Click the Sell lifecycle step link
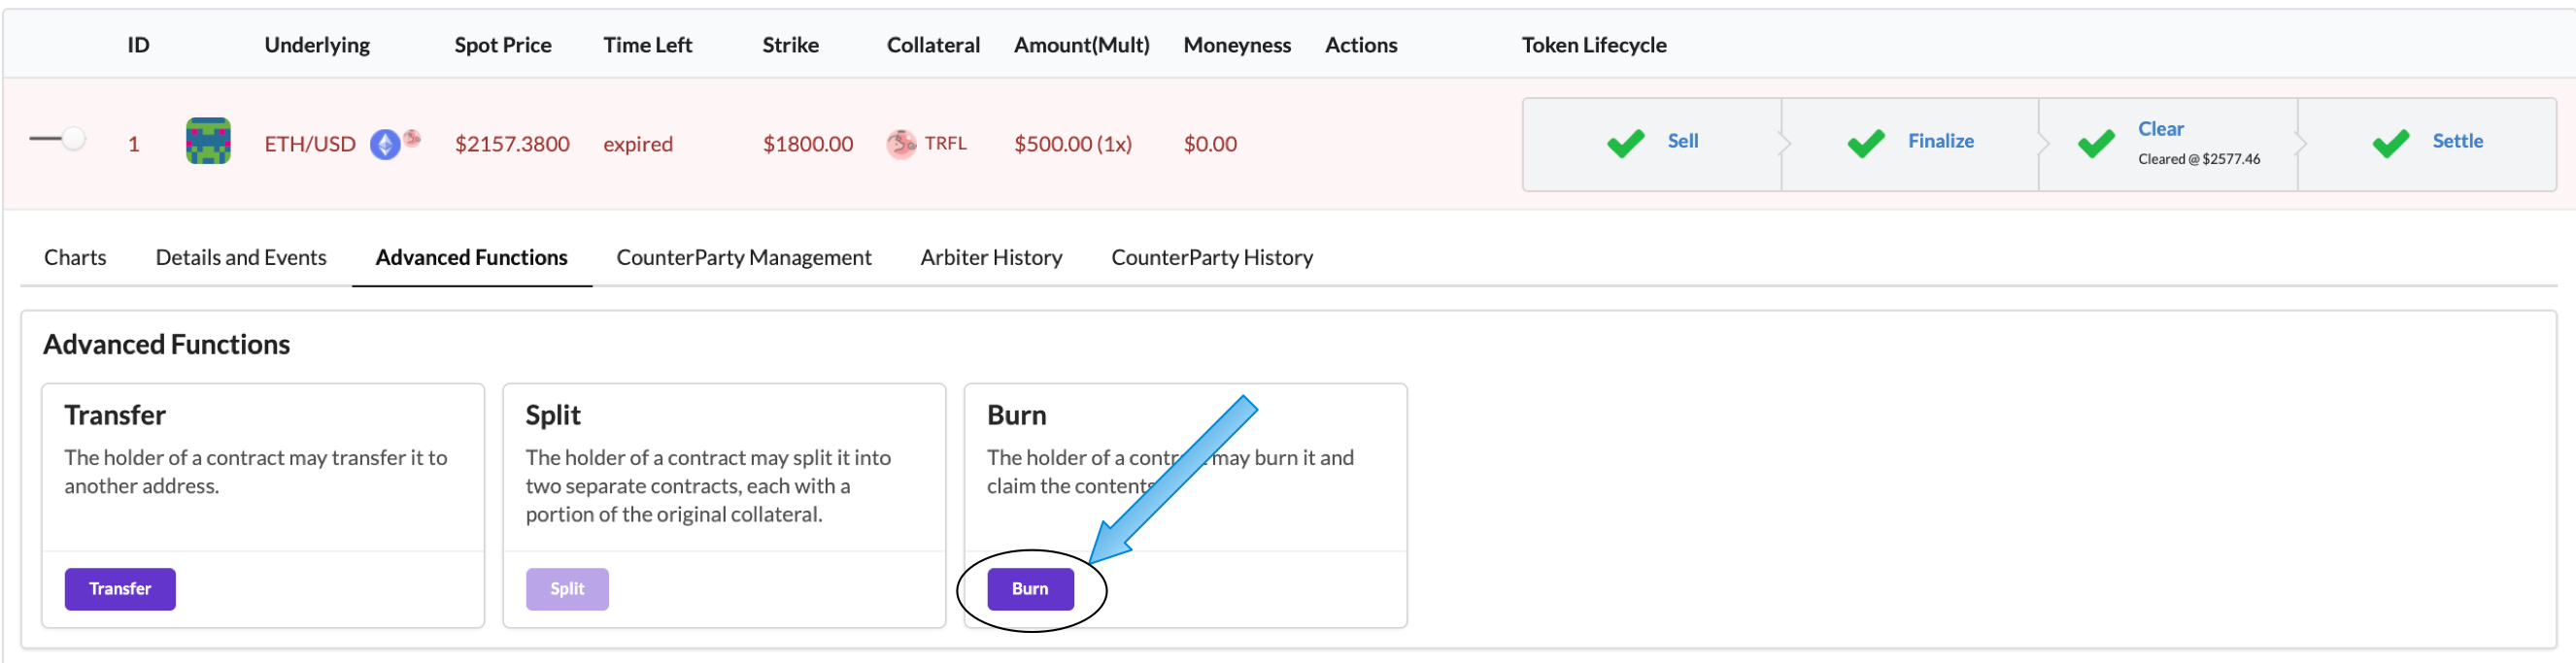The width and height of the screenshot is (2576, 663). pyautogui.click(x=1682, y=141)
